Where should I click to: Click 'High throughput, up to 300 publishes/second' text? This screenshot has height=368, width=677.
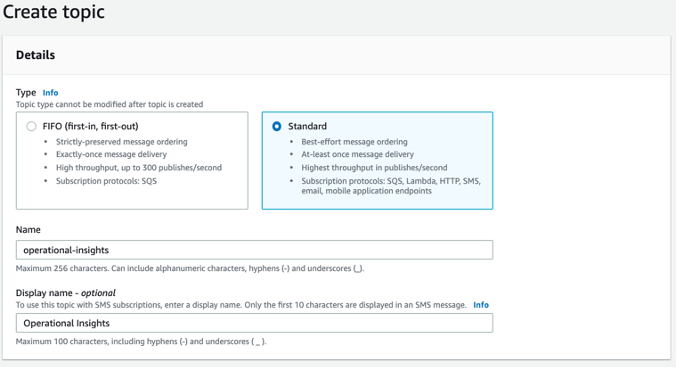139,168
